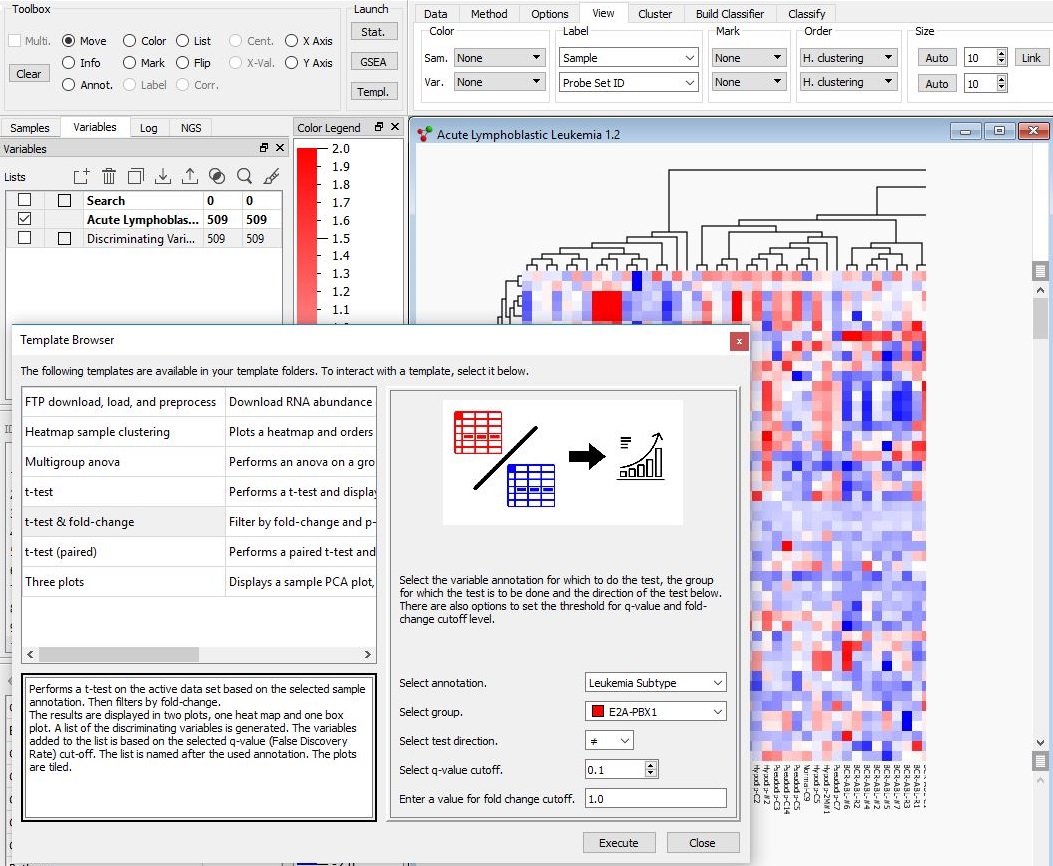Click the import list download icon
The image size is (1053, 866).
(x=163, y=176)
